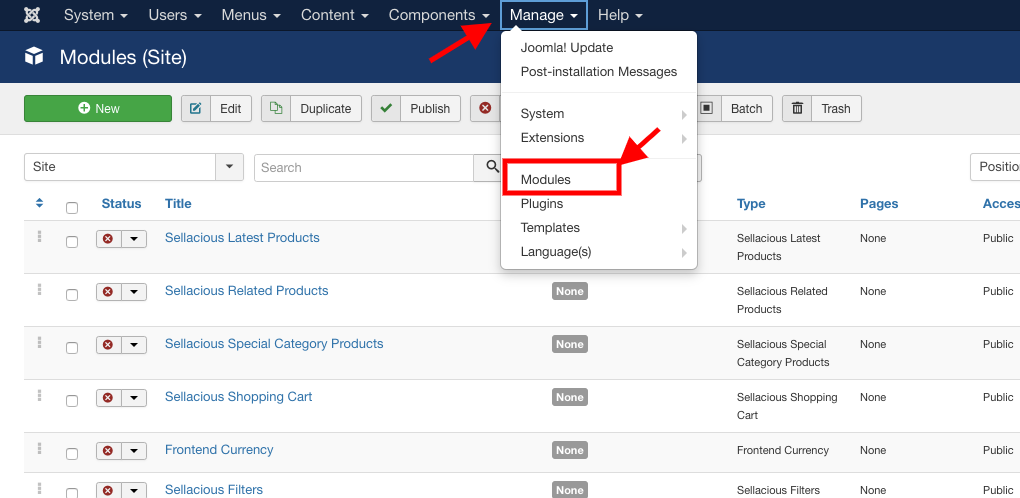Click the Batch square icon

[x=707, y=109]
